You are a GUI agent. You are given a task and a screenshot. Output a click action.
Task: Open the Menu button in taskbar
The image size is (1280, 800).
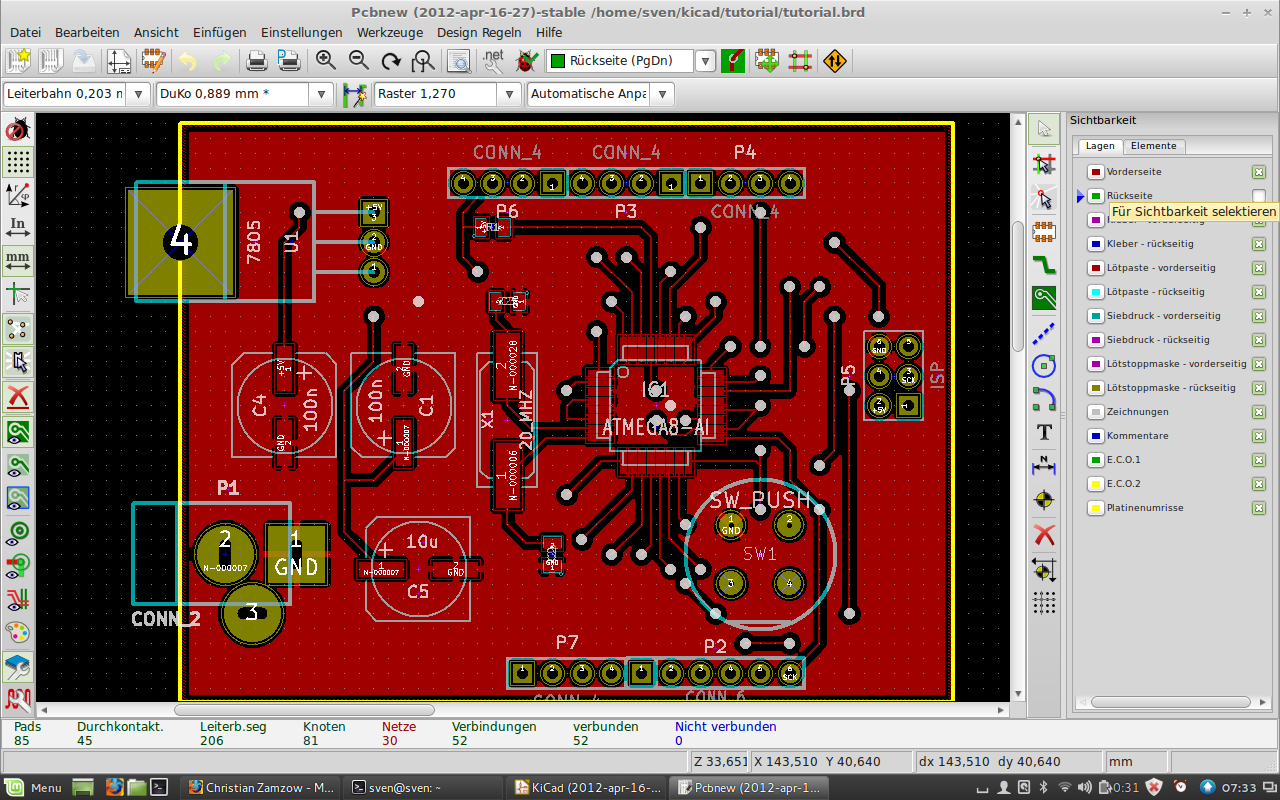[x=34, y=787]
